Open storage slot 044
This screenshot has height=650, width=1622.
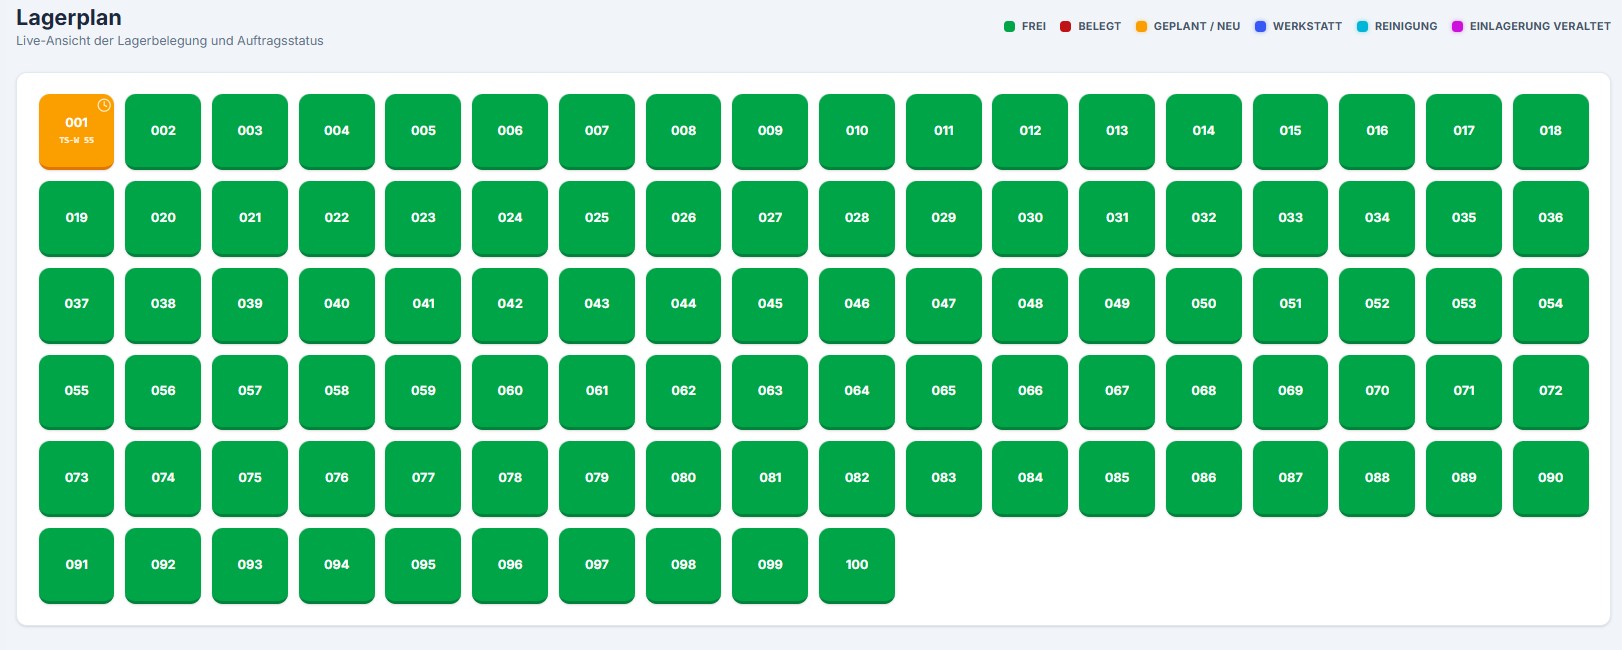683,305
